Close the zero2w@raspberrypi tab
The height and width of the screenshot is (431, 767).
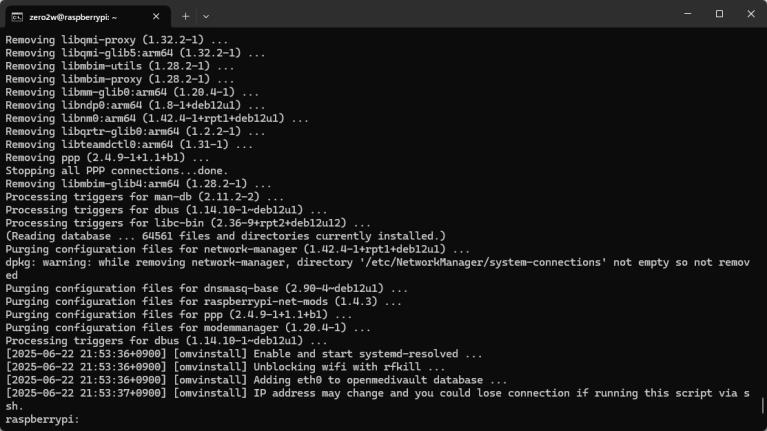[x=156, y=17]
